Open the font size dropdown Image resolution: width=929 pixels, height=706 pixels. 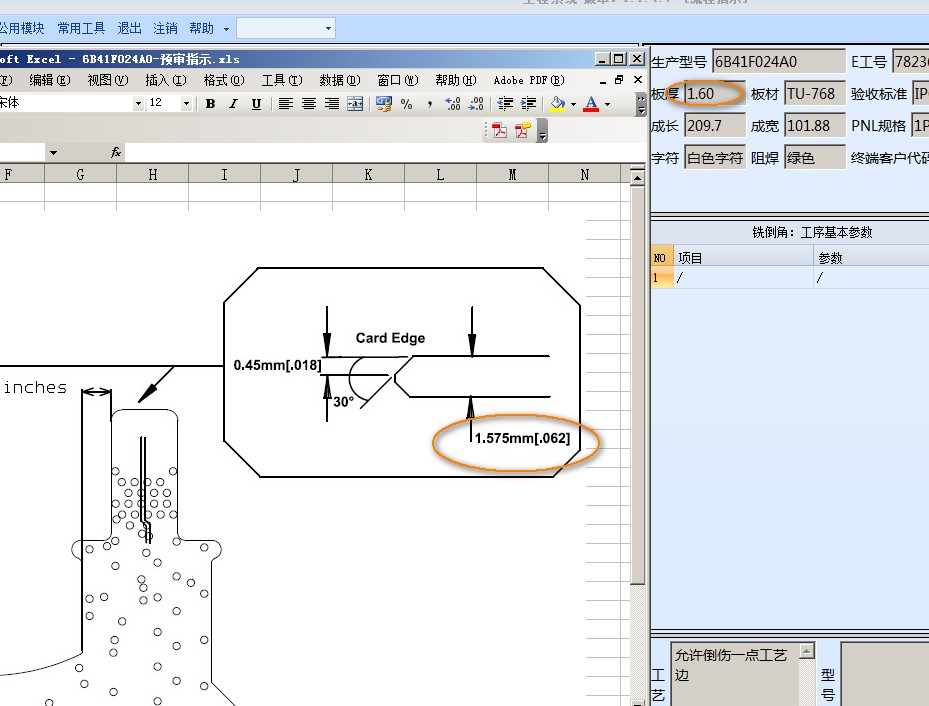(x=186, y=104)
